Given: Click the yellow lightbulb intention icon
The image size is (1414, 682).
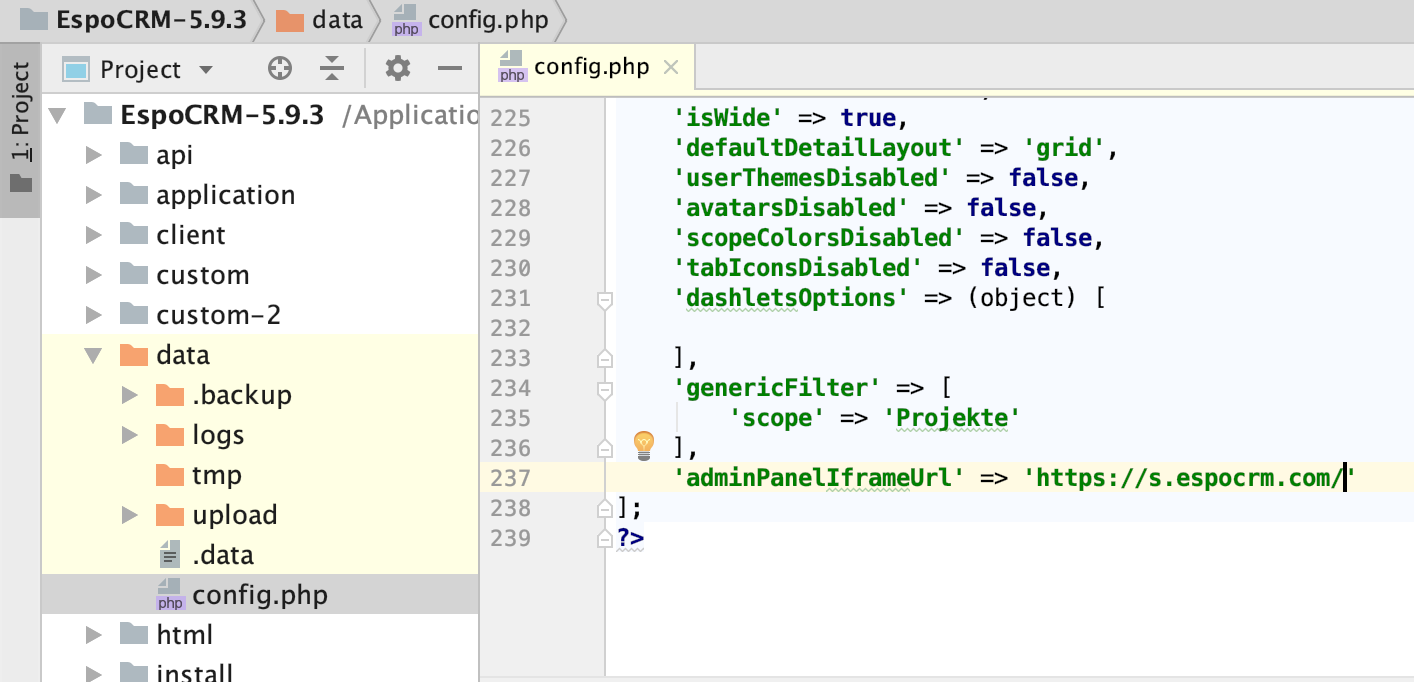Looking at the screenshot, I should pyautogui.click(x=644, y=444).
